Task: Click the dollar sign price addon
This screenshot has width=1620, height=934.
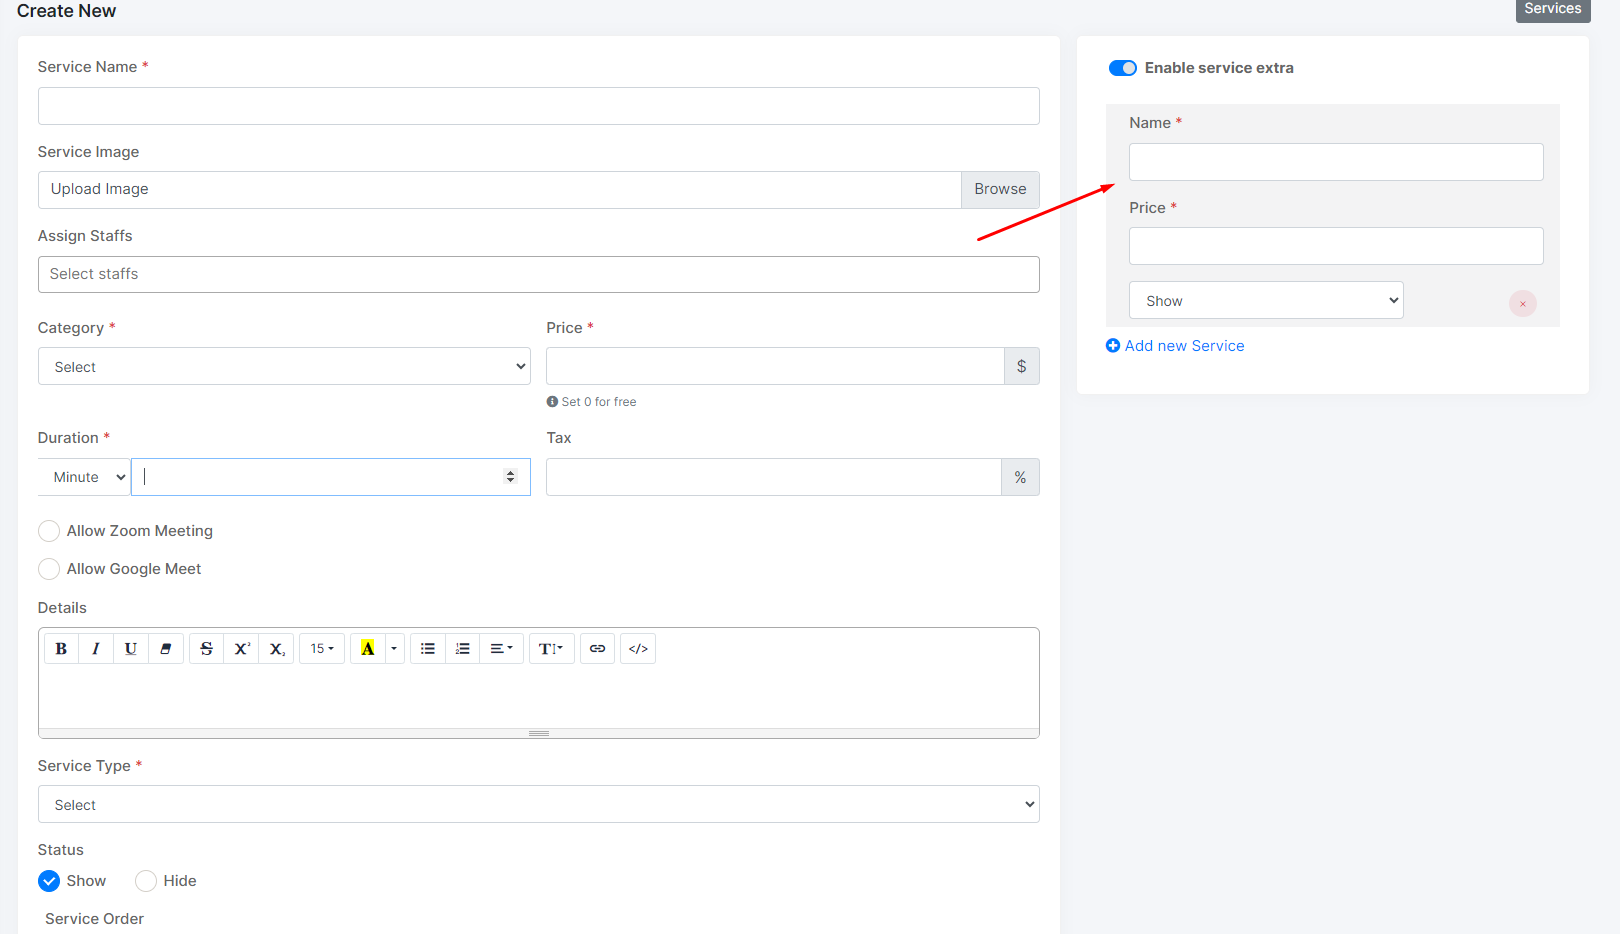Action: point(1021,366)
